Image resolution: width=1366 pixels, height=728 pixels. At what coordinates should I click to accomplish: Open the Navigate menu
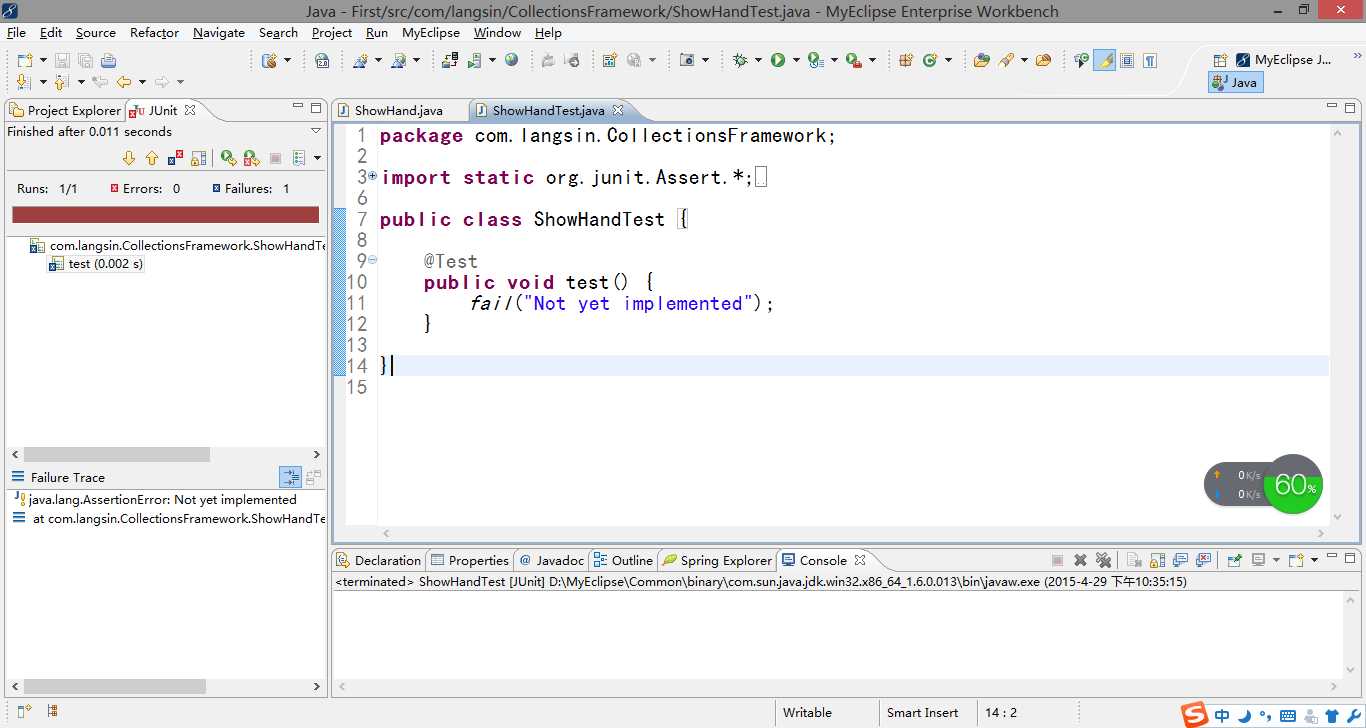[219, 33]
